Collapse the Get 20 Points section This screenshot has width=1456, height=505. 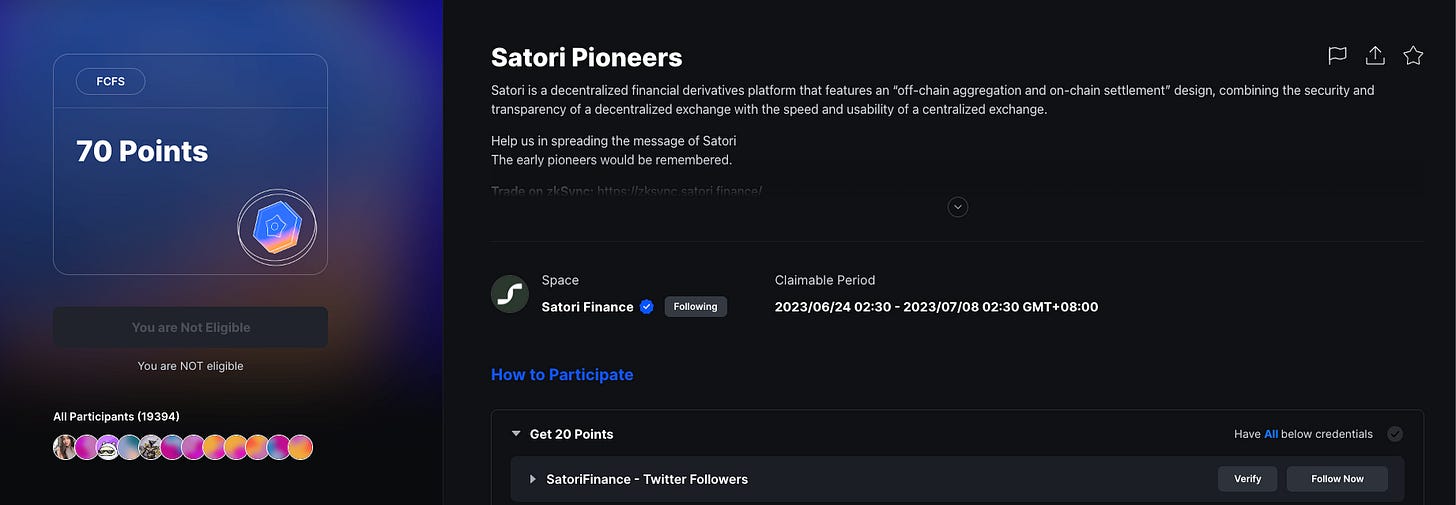[516, 434]
